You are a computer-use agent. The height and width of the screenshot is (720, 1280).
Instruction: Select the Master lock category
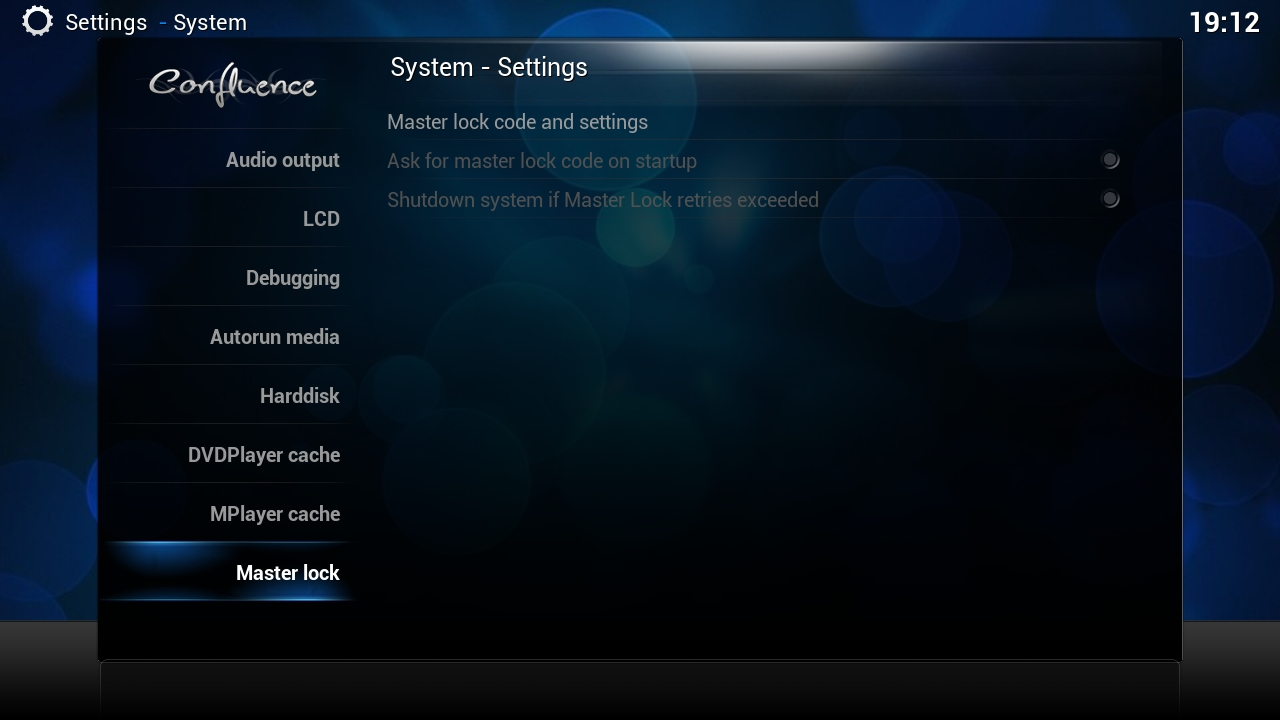(x=229, y=573)
